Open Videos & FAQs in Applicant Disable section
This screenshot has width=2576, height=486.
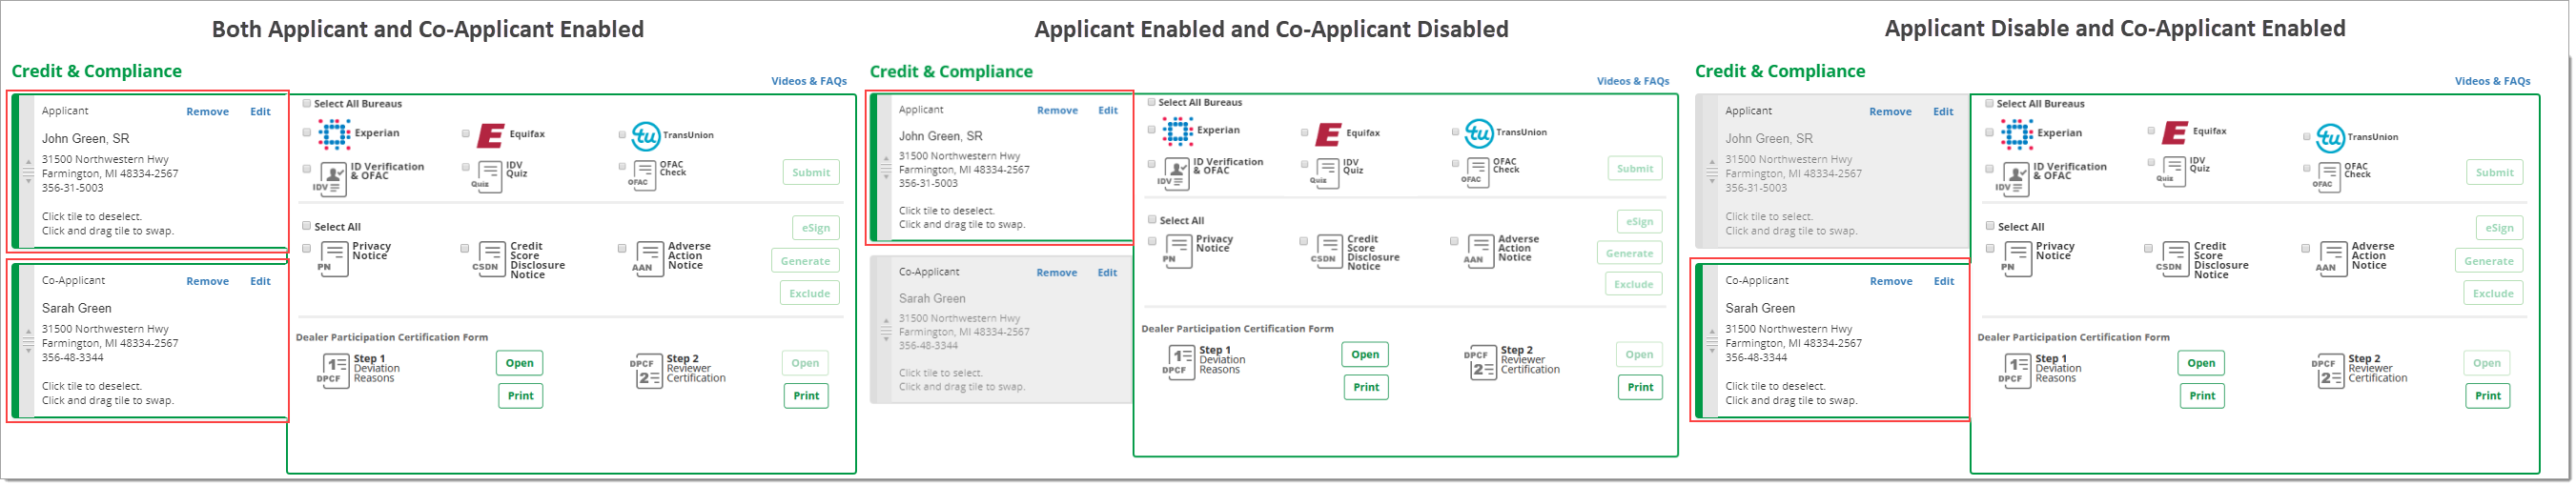tap(2492, 81)
